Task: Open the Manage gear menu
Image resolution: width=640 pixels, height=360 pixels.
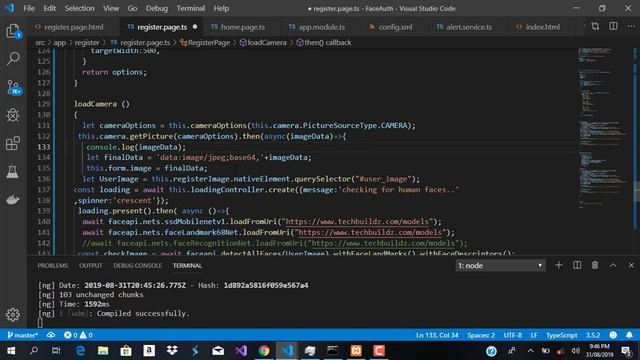Action: click(13, 314)
